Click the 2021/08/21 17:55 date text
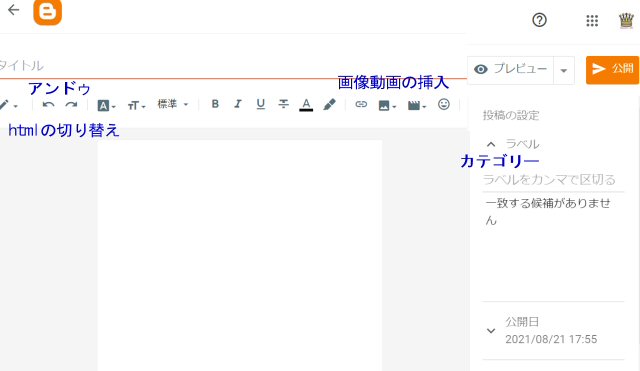The image size is (640, 371). [x=551, y=339]
